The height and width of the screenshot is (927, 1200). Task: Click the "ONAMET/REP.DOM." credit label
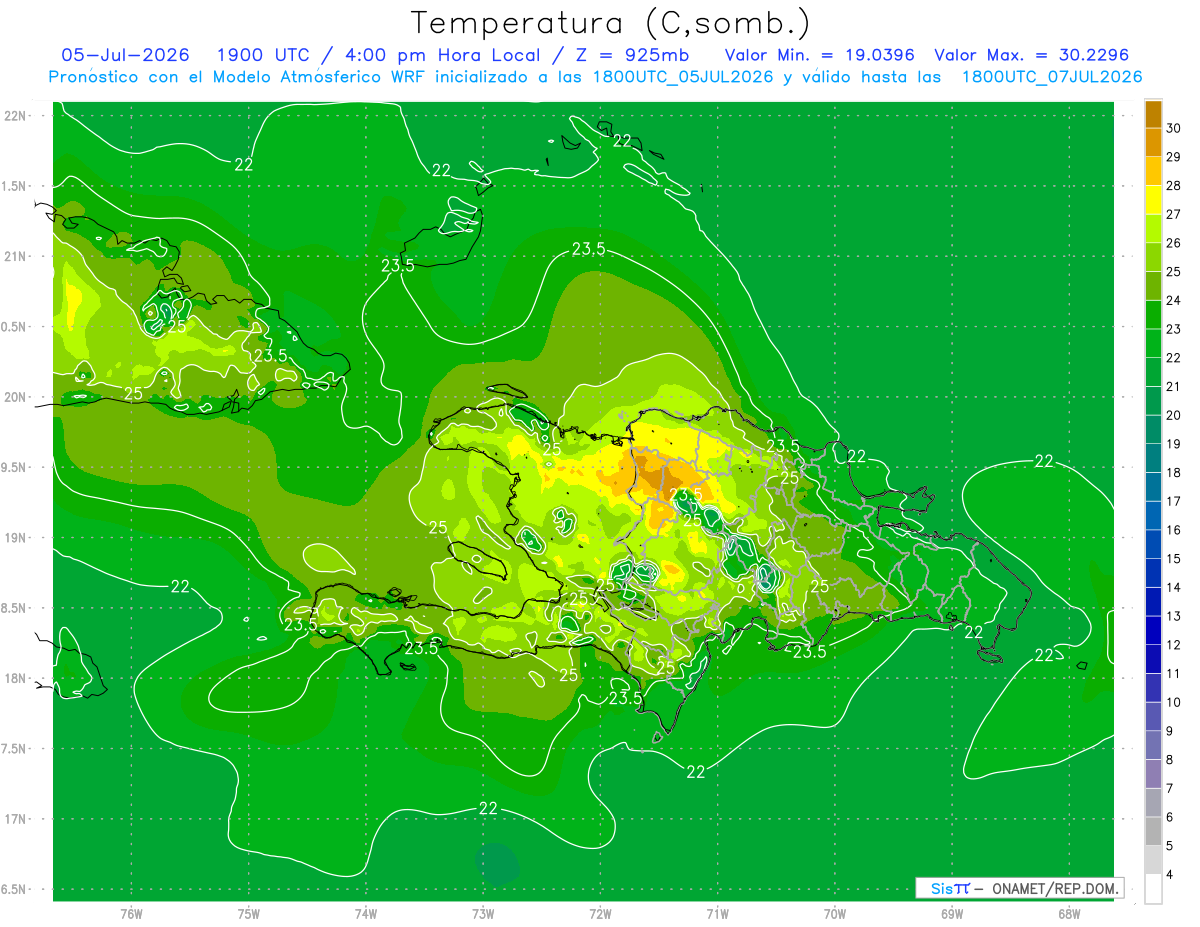pyautogui.click(x=1055, y=888)
